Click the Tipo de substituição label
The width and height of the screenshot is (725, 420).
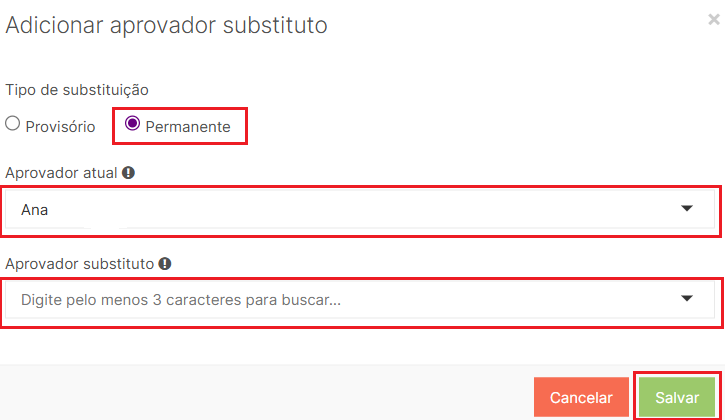point(77,90)
